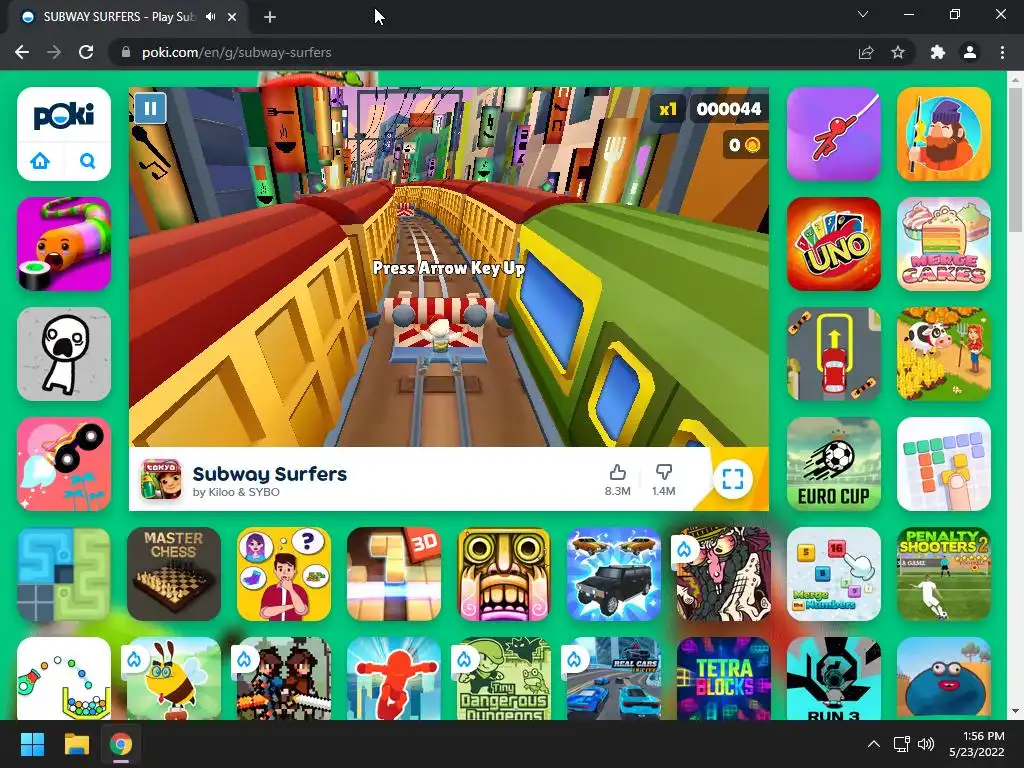Viewport: 1024px width, 768px height.
Task: Mute the Subway Surfers tab audio
Action: (x=210, y=17)
